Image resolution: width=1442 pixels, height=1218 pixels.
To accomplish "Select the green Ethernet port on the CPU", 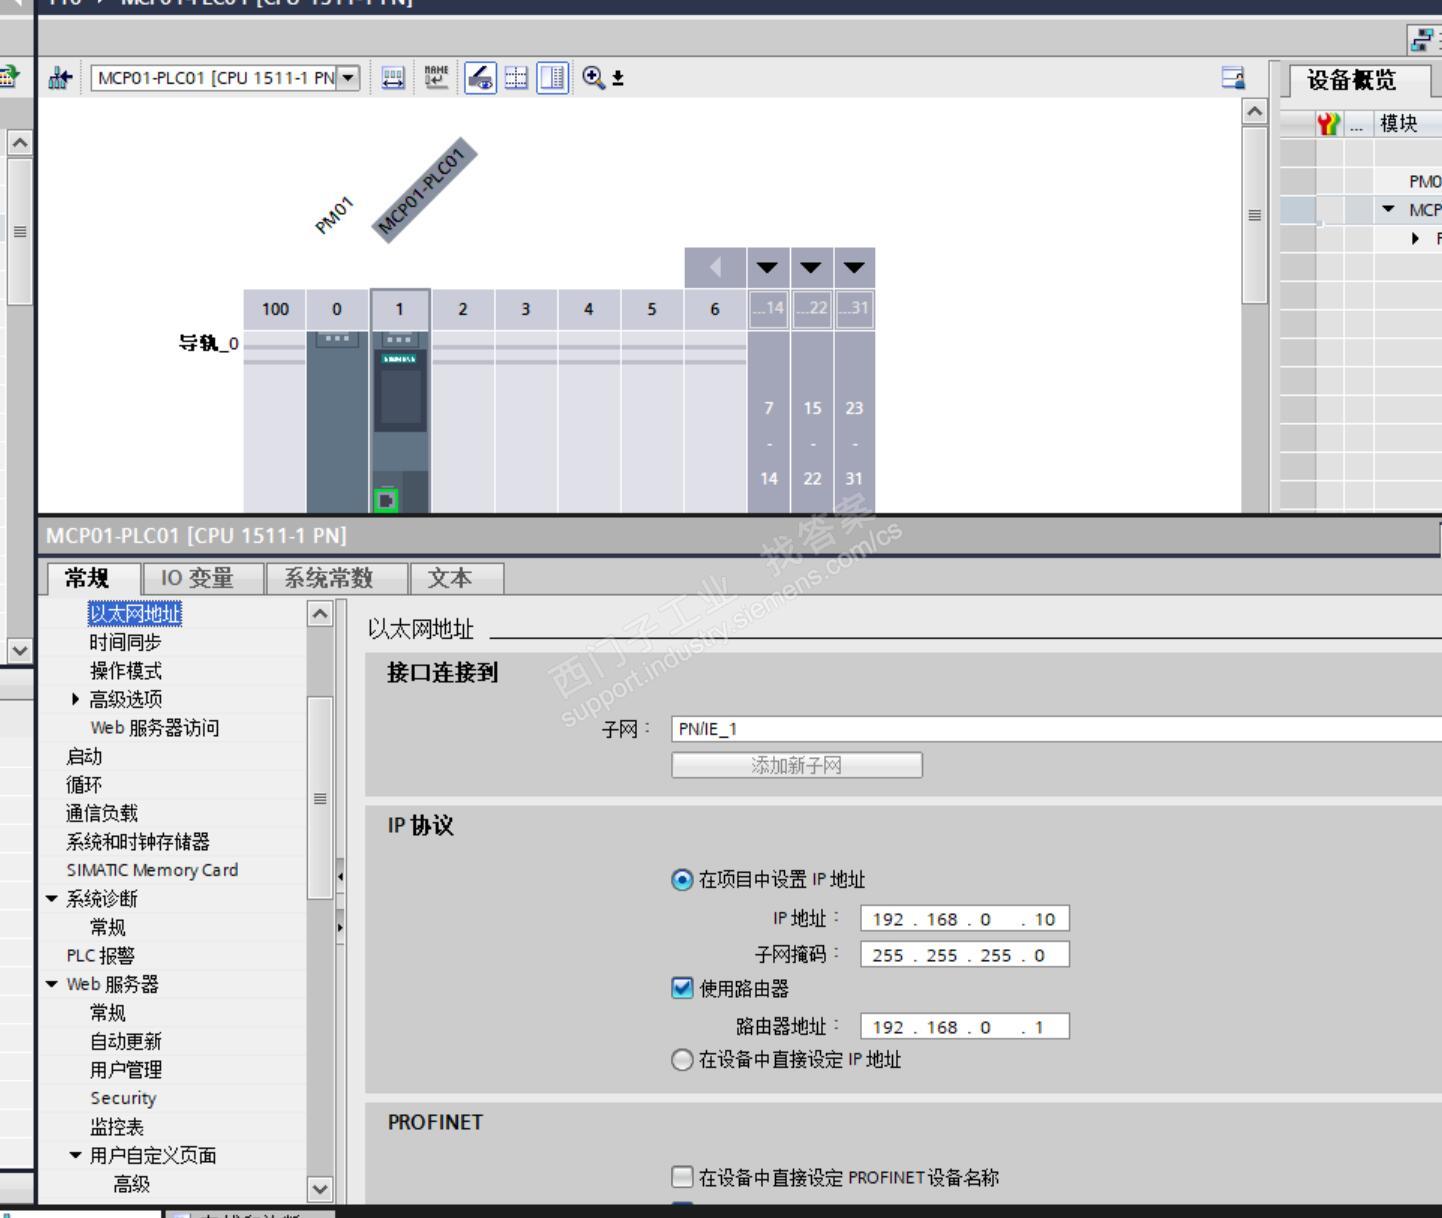I will [x=386, y=499].
